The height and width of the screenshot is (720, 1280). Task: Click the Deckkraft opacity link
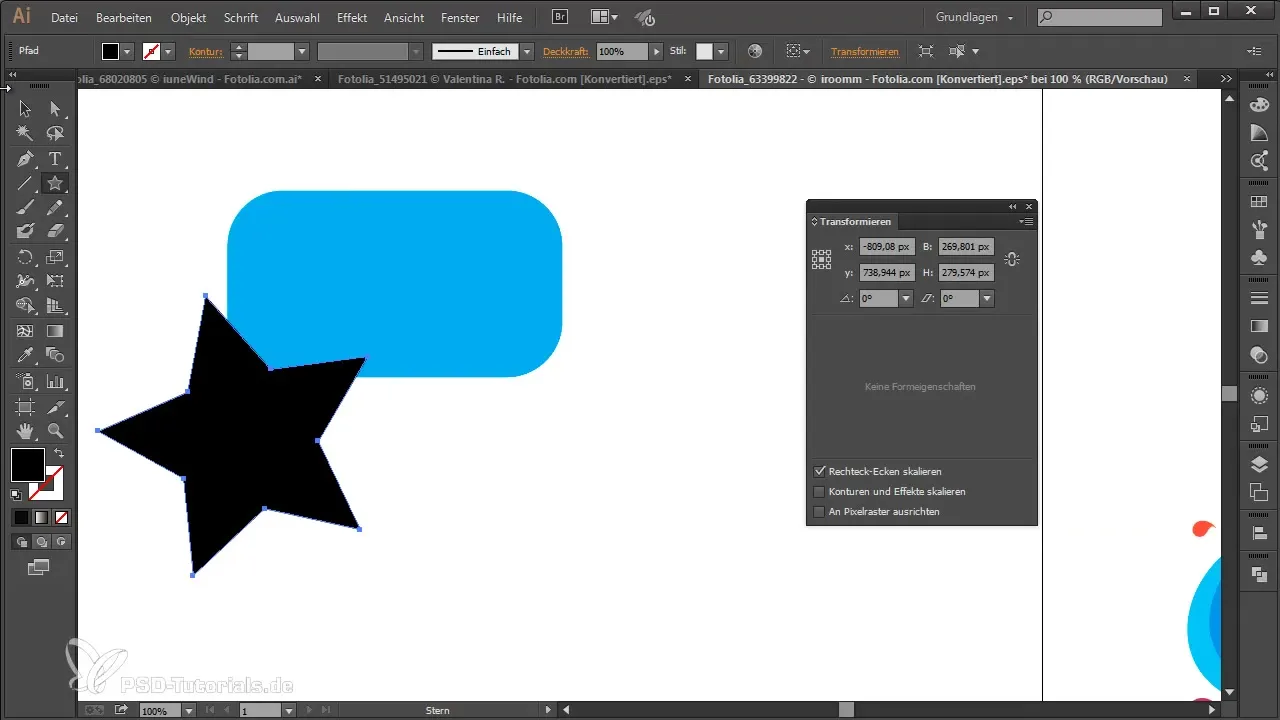click(567, 51)
